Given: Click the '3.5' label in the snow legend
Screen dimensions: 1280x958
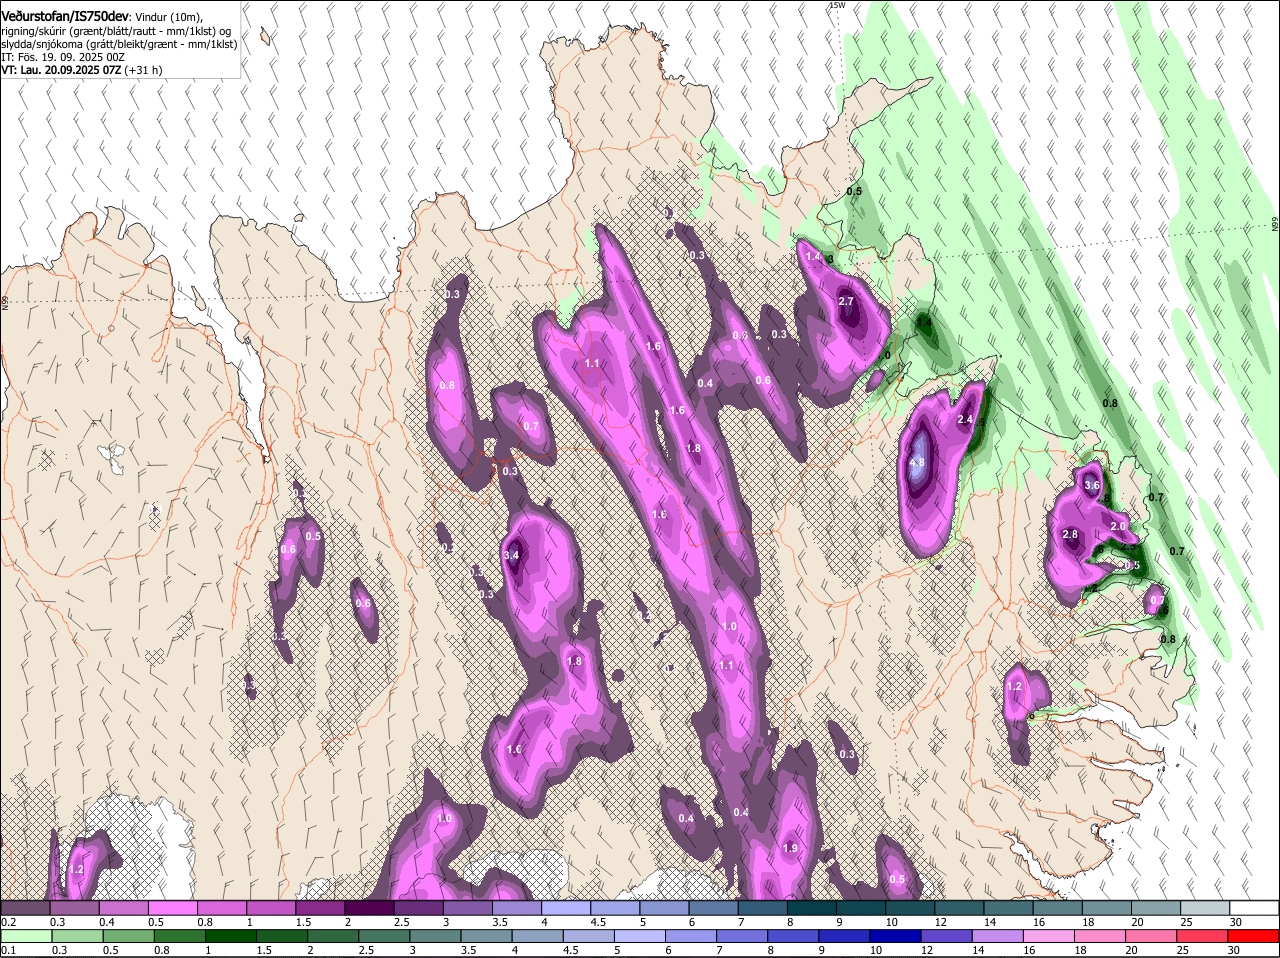Looking at the screenshot, I should pyautogui.click(x=500, y=922).
